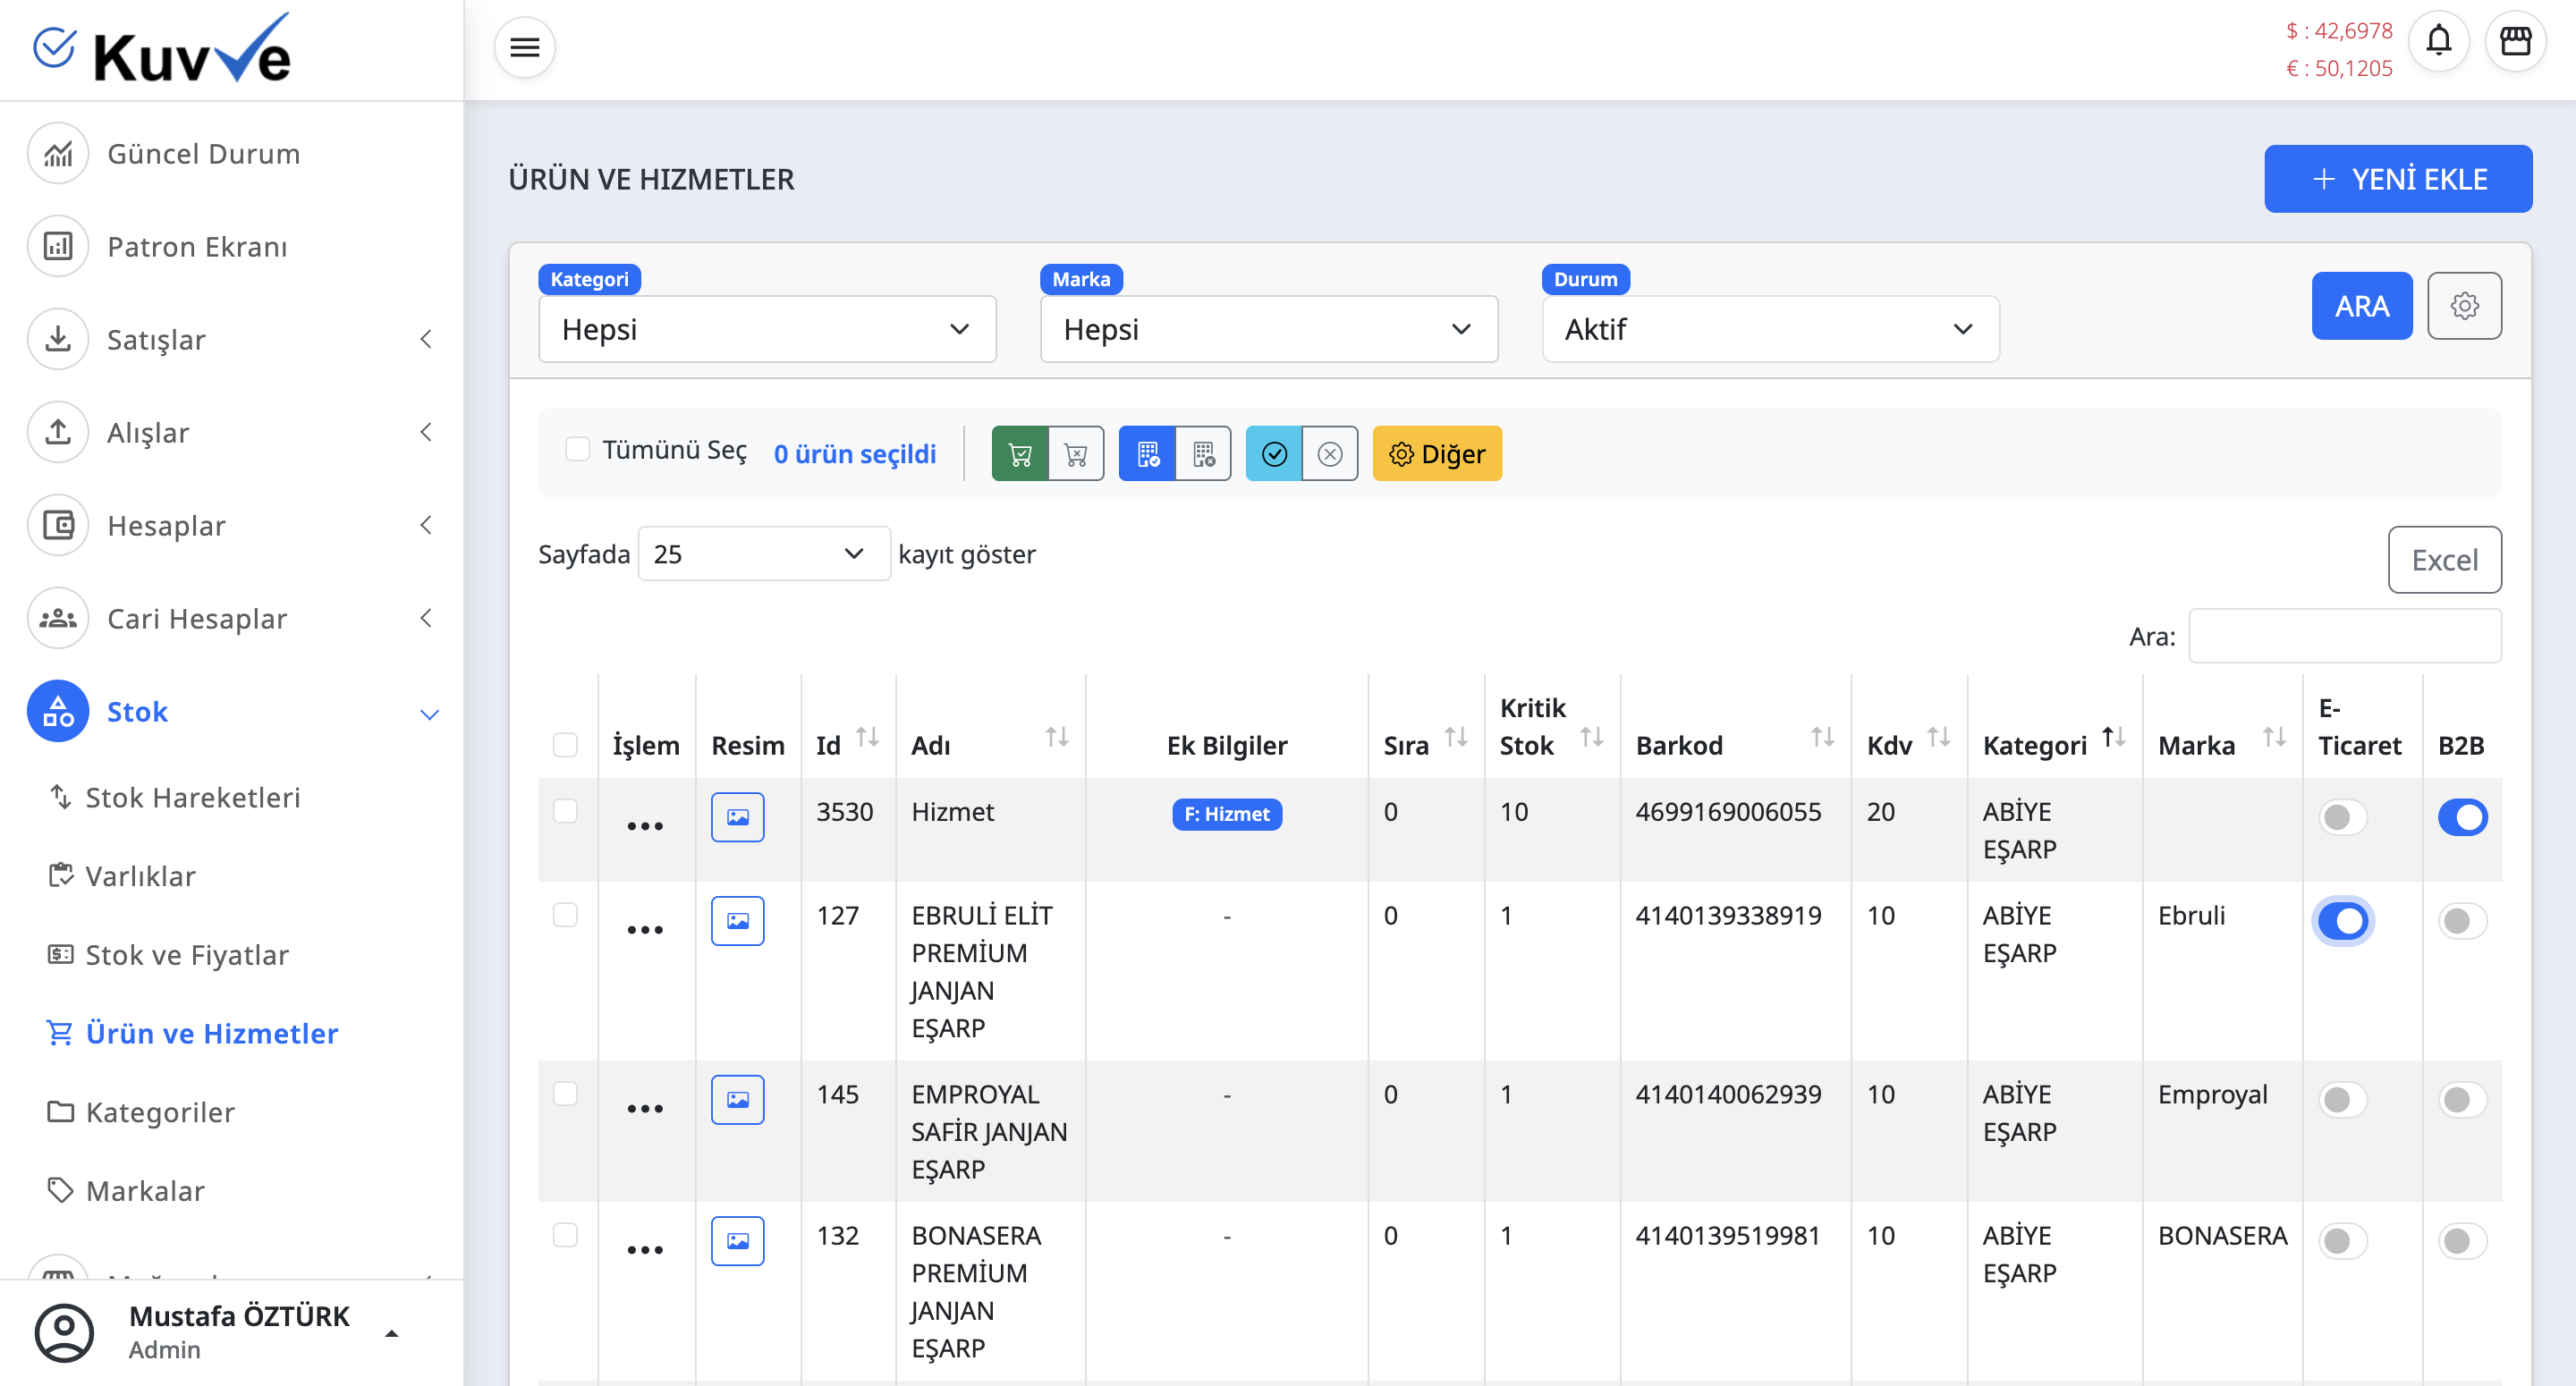Image resolution: width=2576 pixels, height=1386 pixels.
Task: Open the notifications bell icon
Action: click(x=2438, y=42)
